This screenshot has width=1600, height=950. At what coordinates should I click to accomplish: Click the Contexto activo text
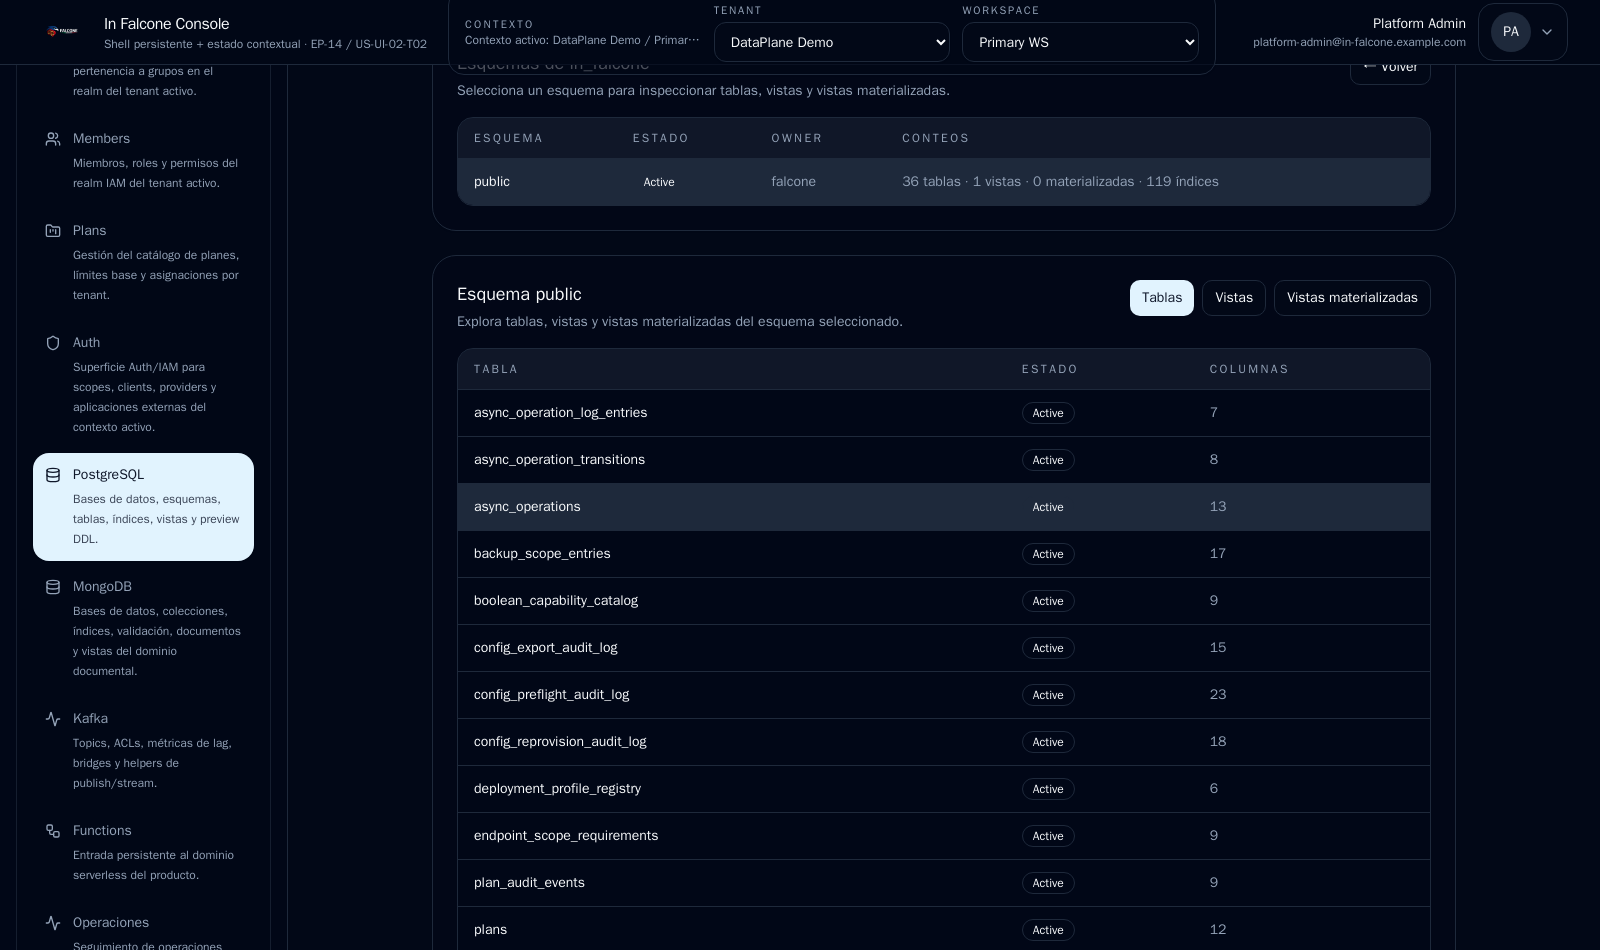click(582, 40)
